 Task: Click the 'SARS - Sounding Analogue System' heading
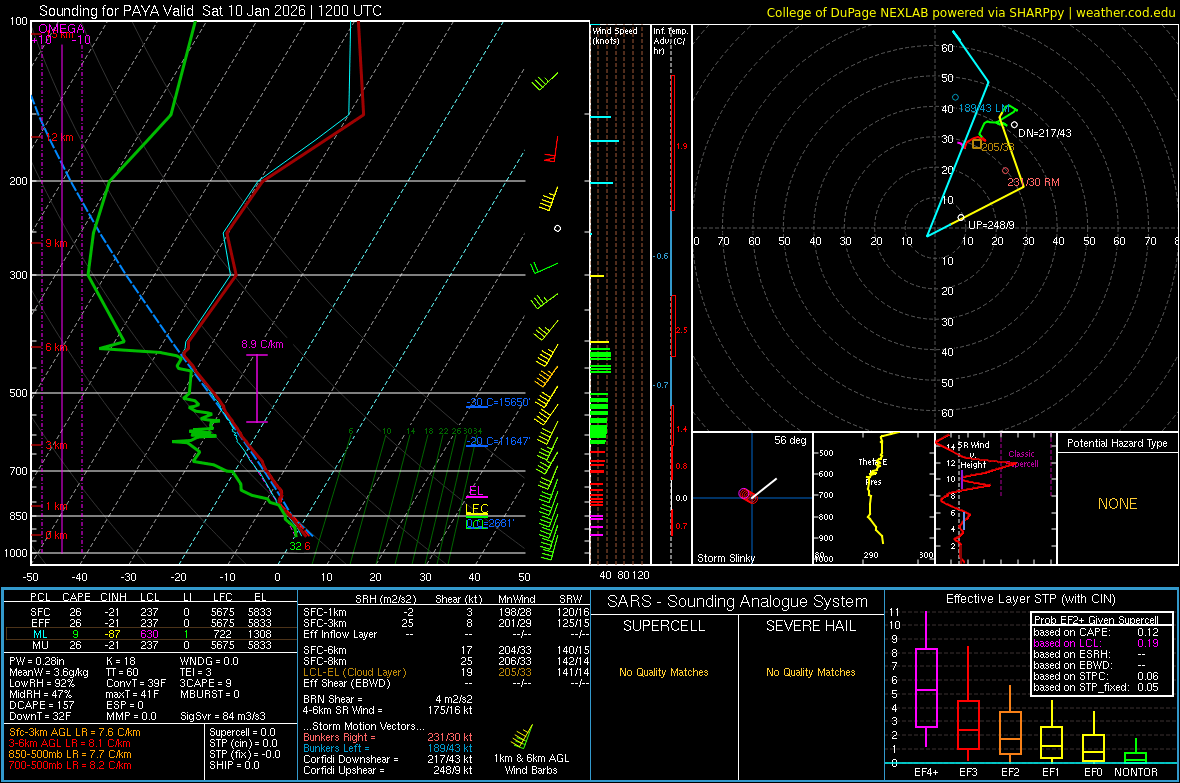pyautogui.click(x=737, y=602)
